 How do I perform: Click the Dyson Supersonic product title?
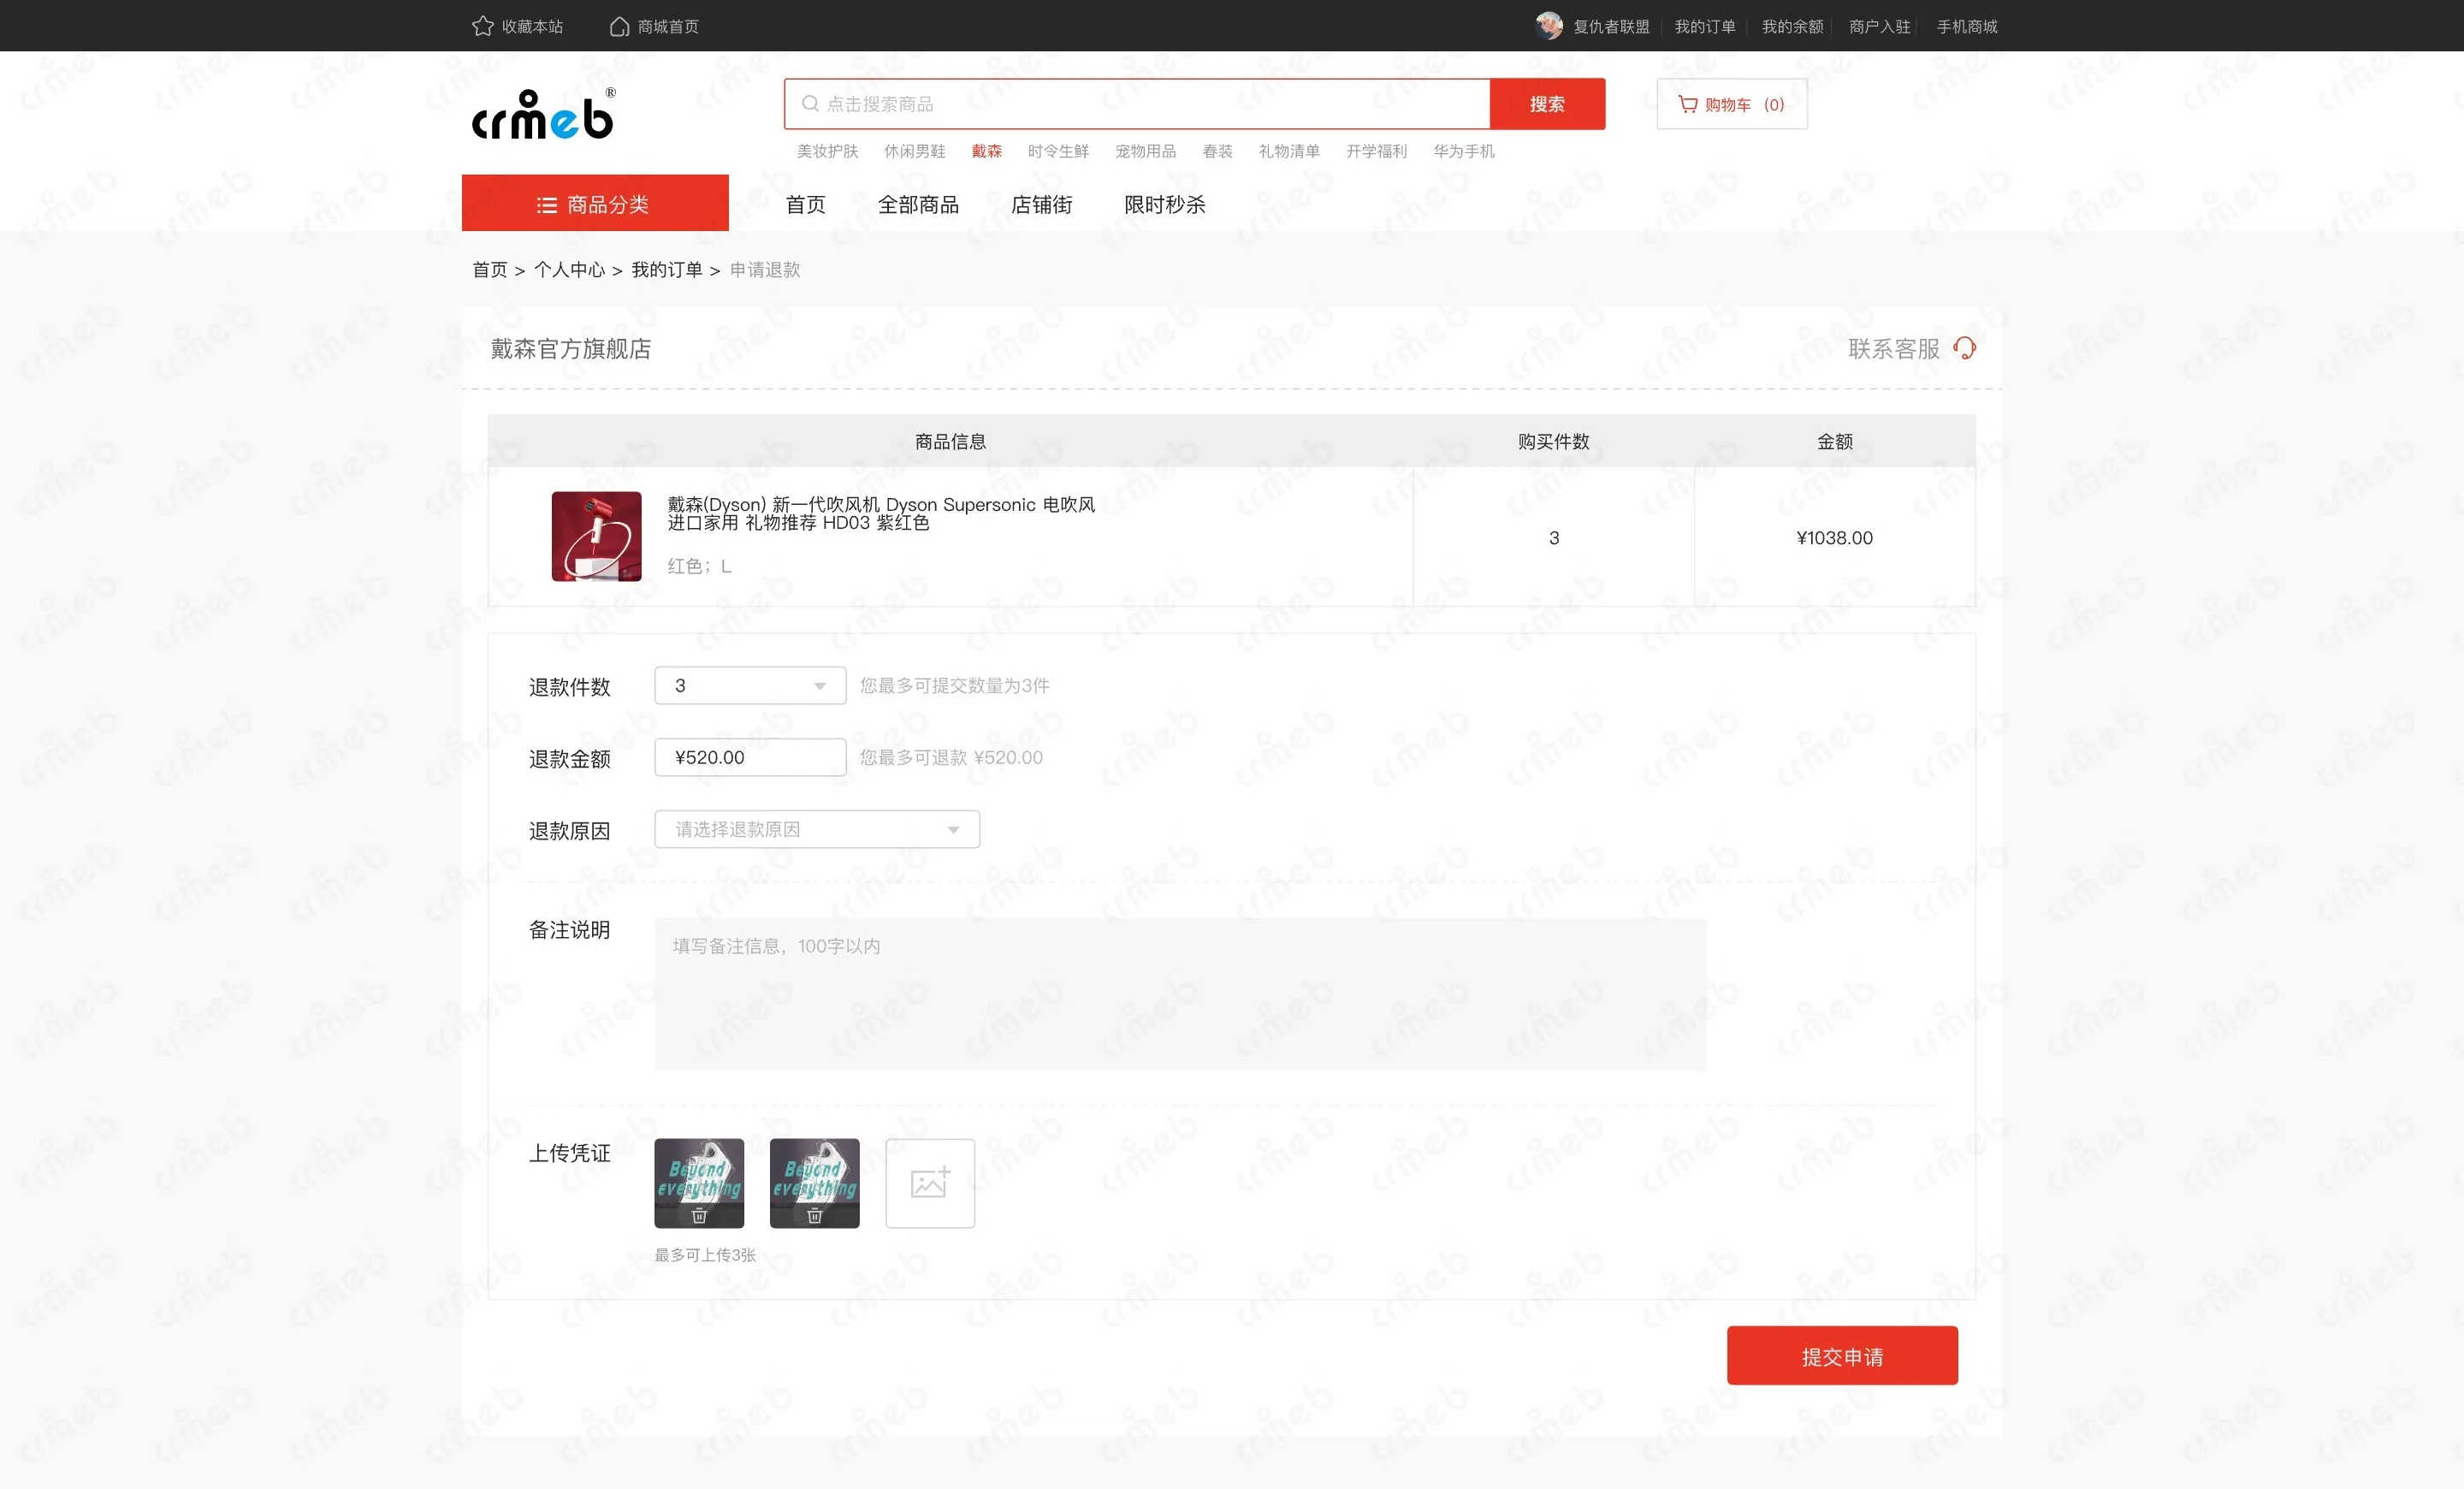pos(881,513)
